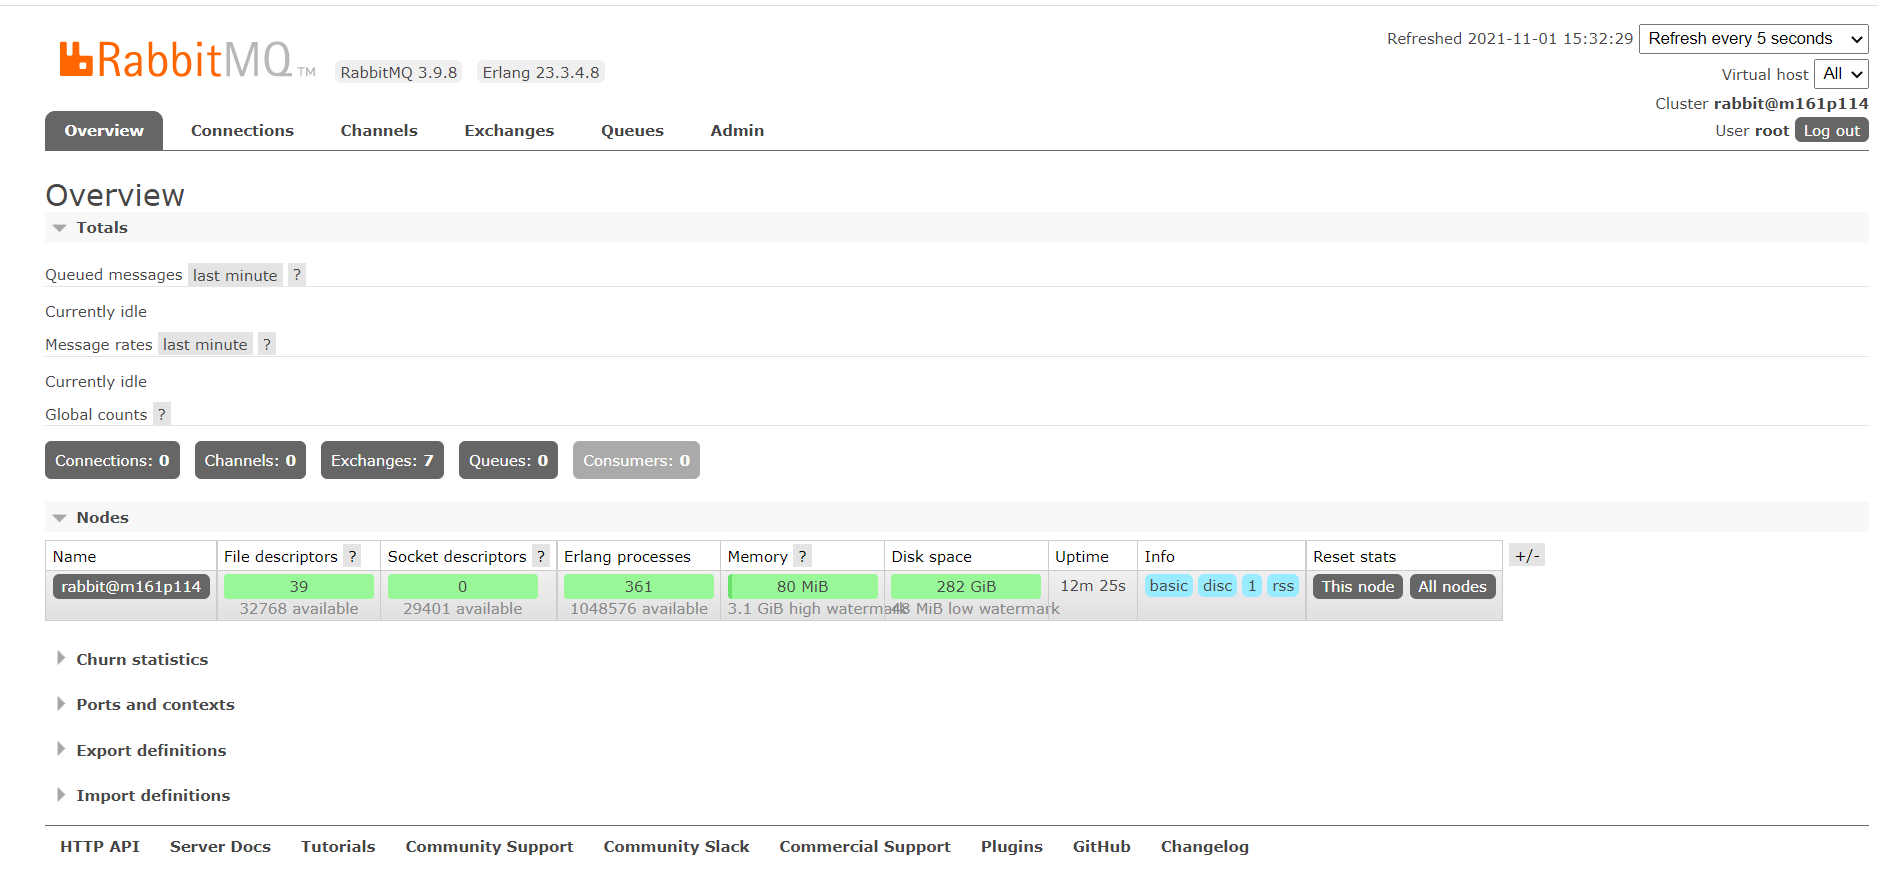The width and height of the screenshot is (1878, 883).
Task: Open help for Message rates
Action: (x=267, y=344)
